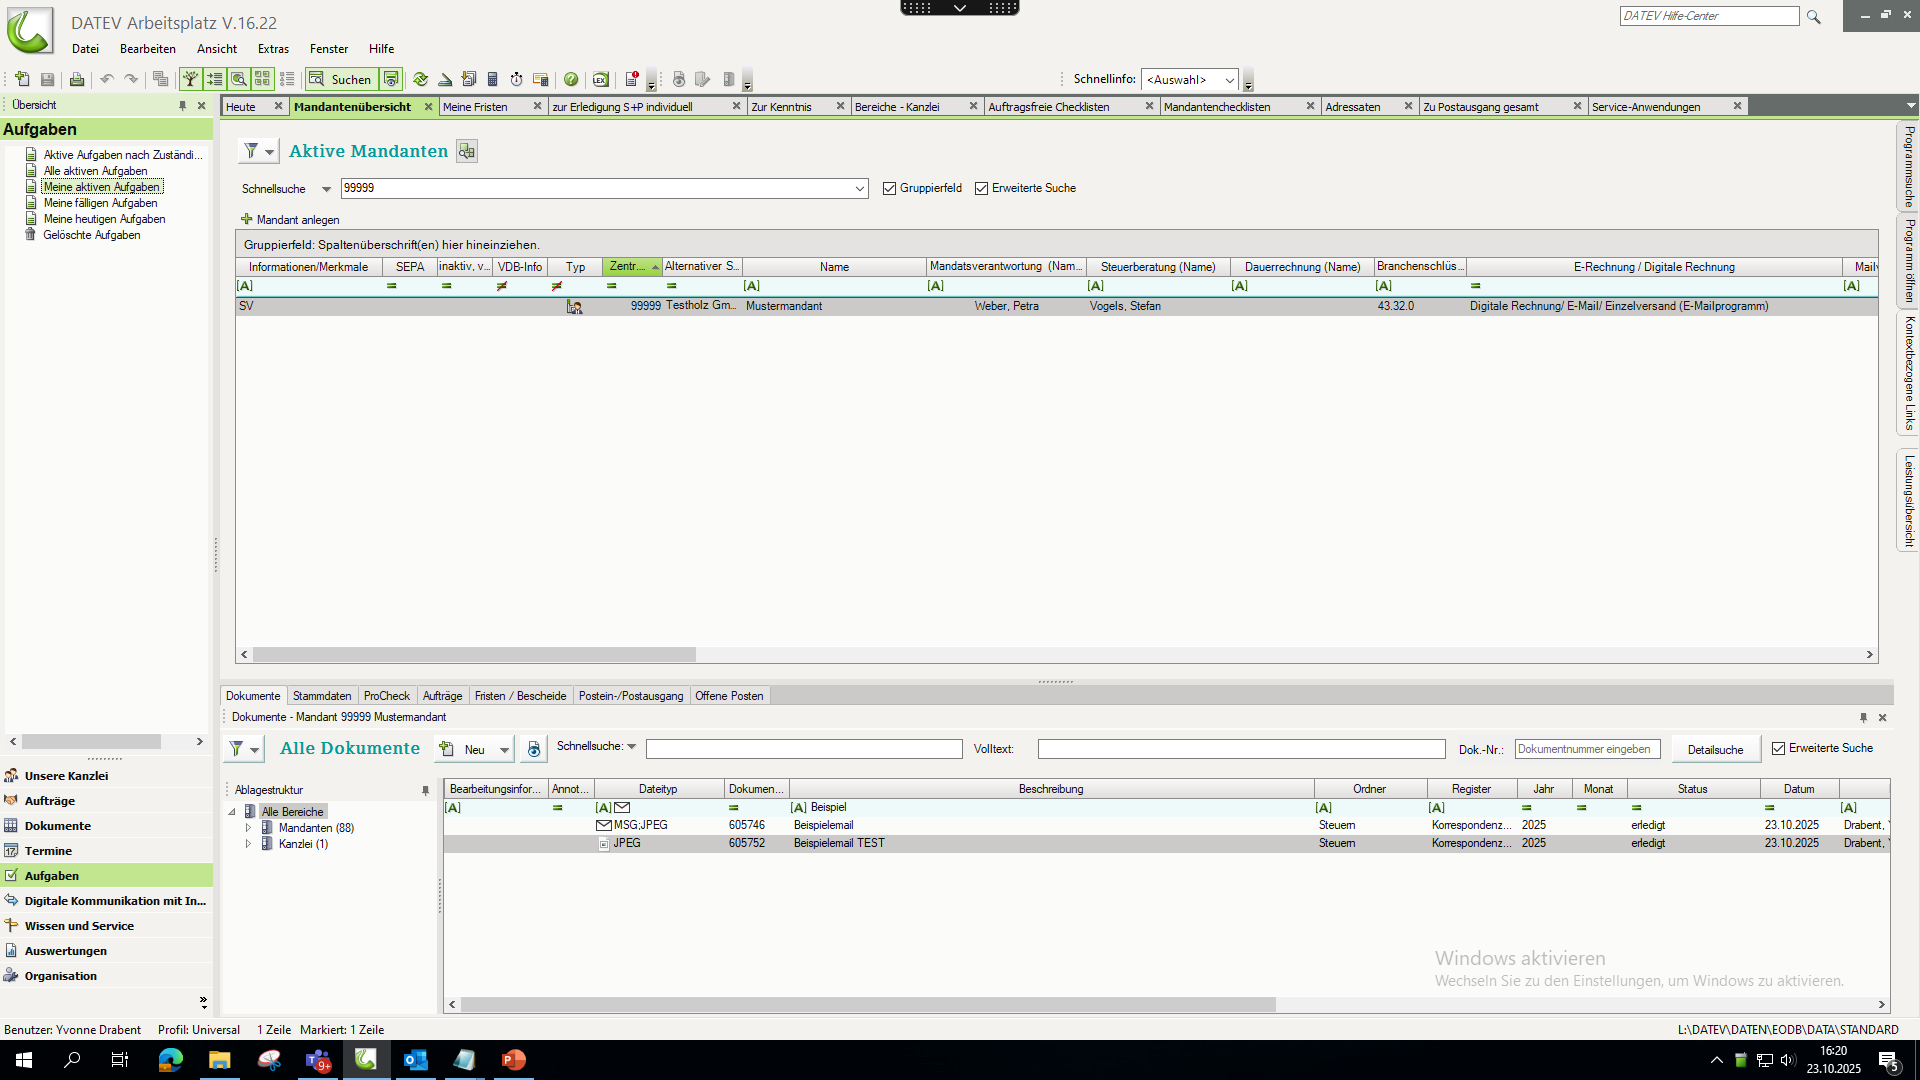Viewport: 1920px width, 1080px height.
Task: Click the Volltext search input field
Action: (1240, 749)
